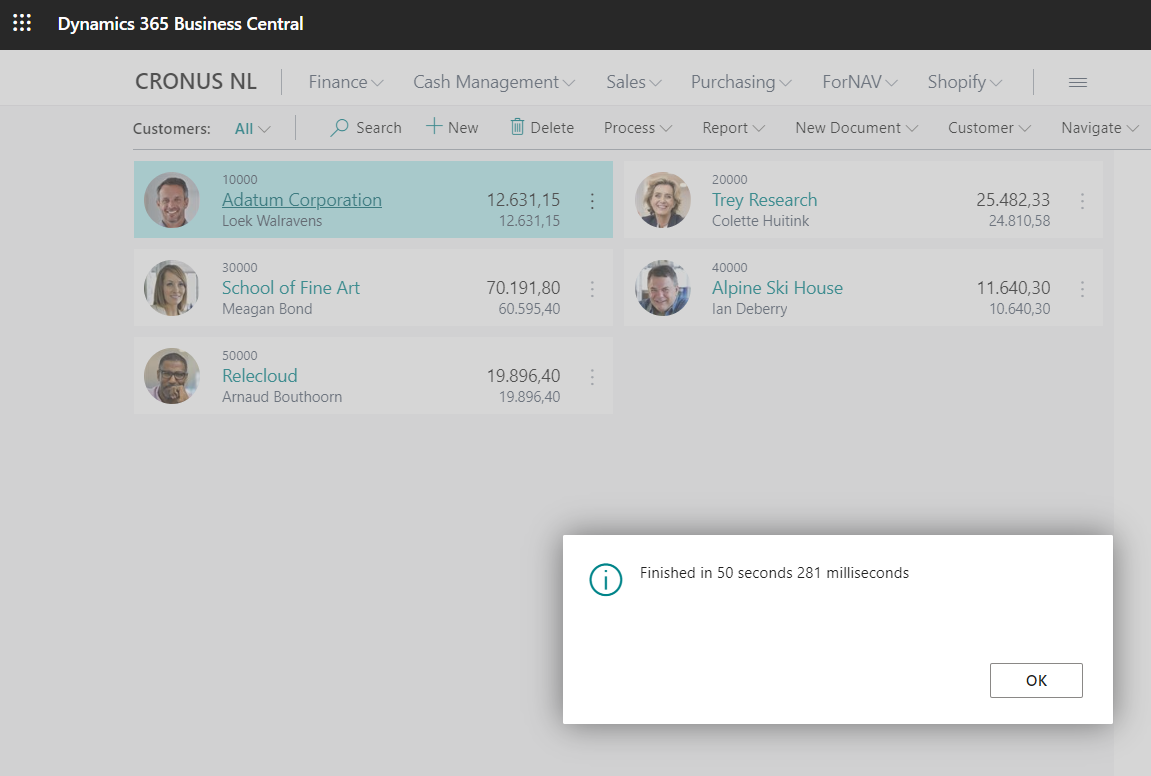This screenshot has width=1151, height=776.
Task: Open Trey Research's three-dot menu
Action: 1082,201
